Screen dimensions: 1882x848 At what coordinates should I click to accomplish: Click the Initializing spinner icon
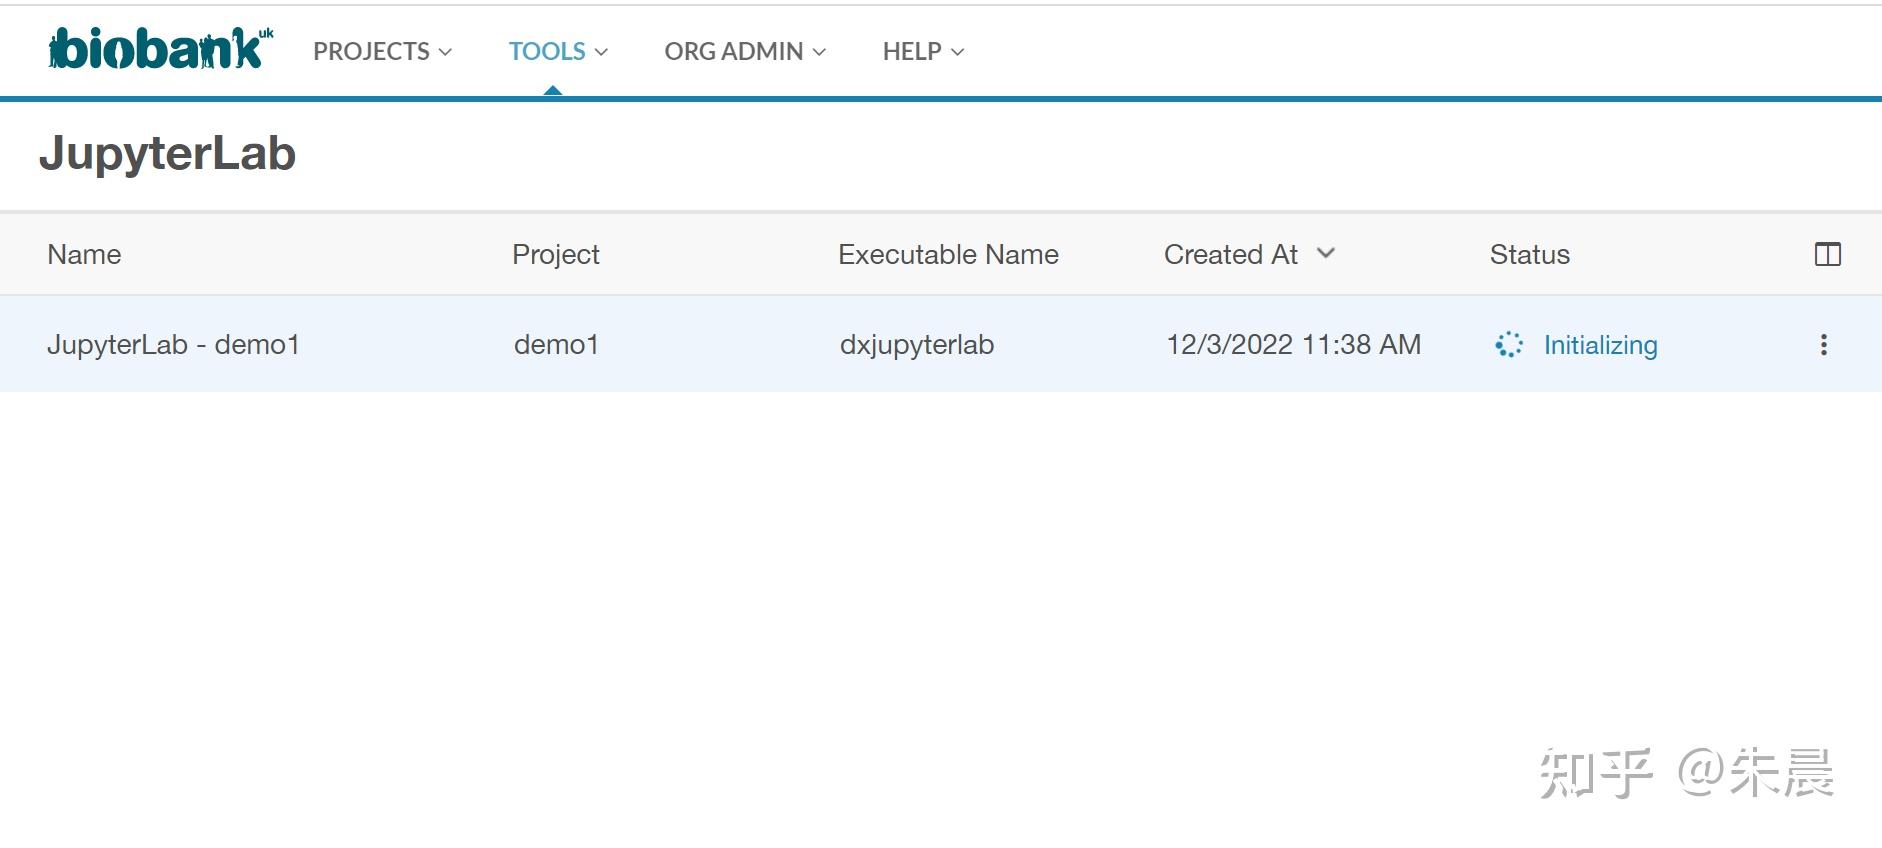1508,345
